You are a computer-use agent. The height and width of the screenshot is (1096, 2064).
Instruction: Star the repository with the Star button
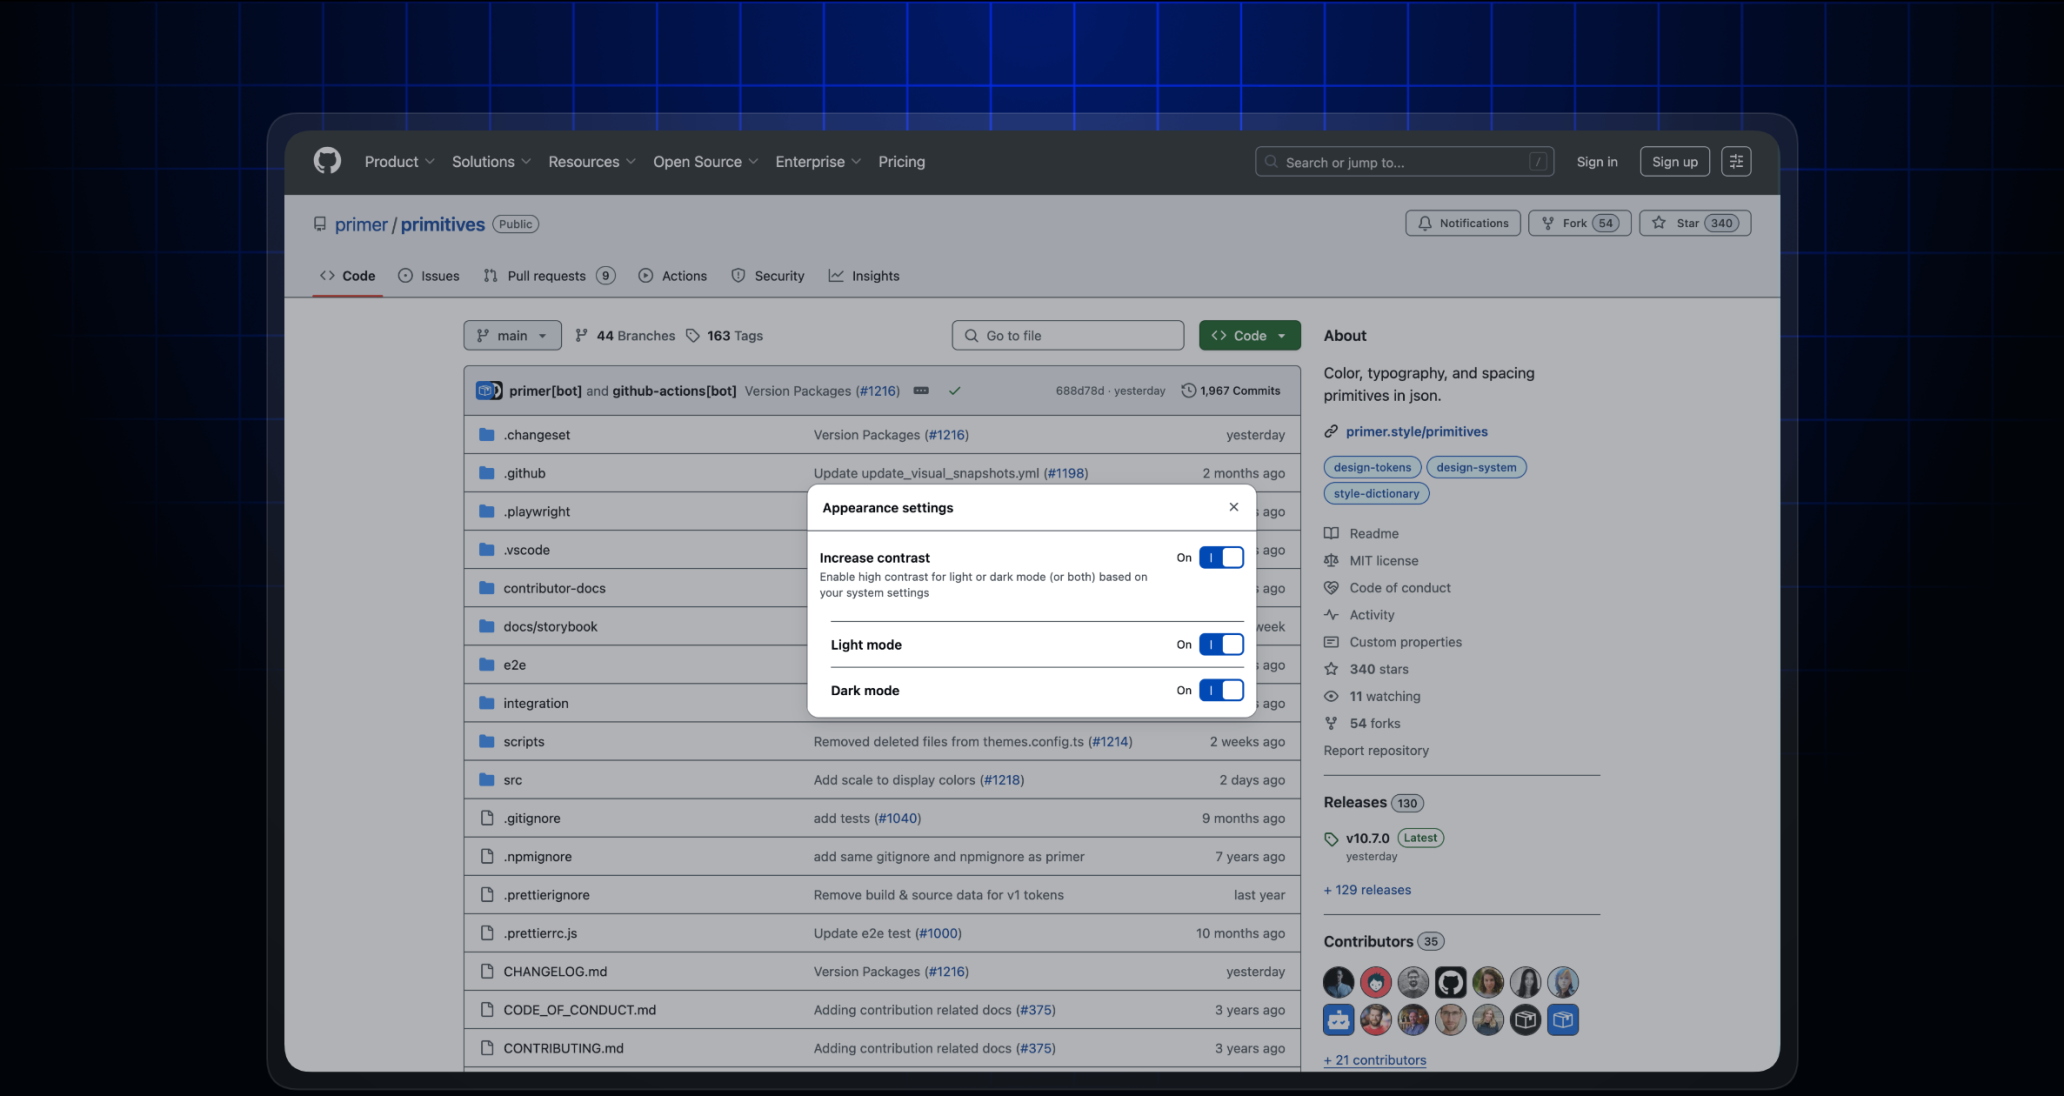1695,223
